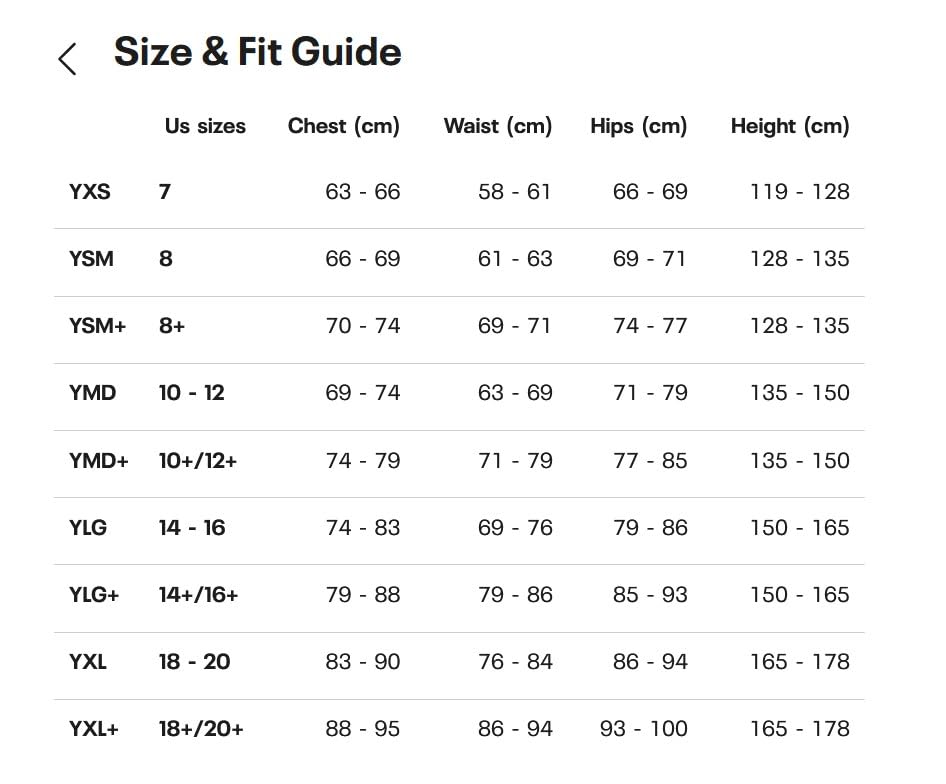Screen dimensions: 946x784
Task: Click the Chest (cm) column header
Action: tap(343, 126)
